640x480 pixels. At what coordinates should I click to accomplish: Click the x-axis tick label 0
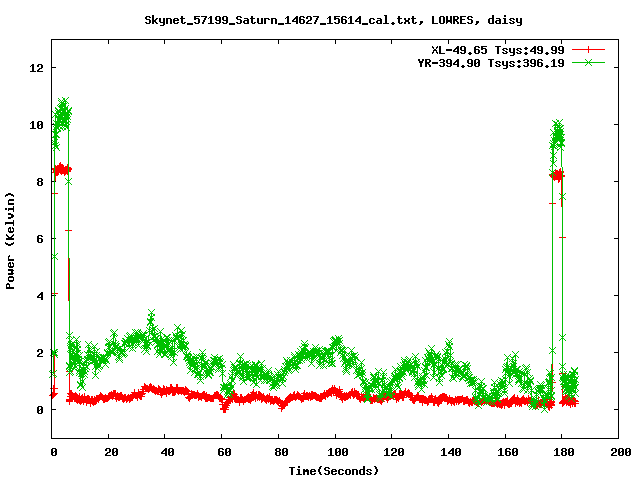click(53, 452)
